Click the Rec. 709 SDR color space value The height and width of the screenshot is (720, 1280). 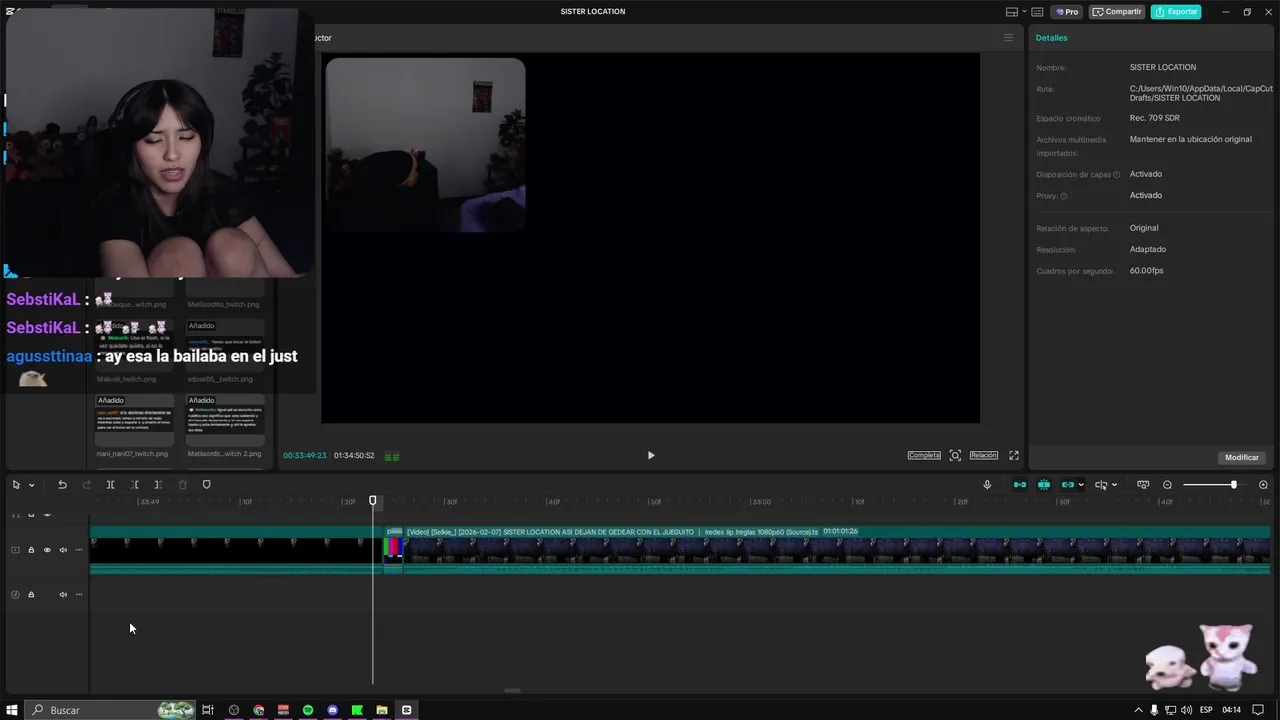point(1155,118)
